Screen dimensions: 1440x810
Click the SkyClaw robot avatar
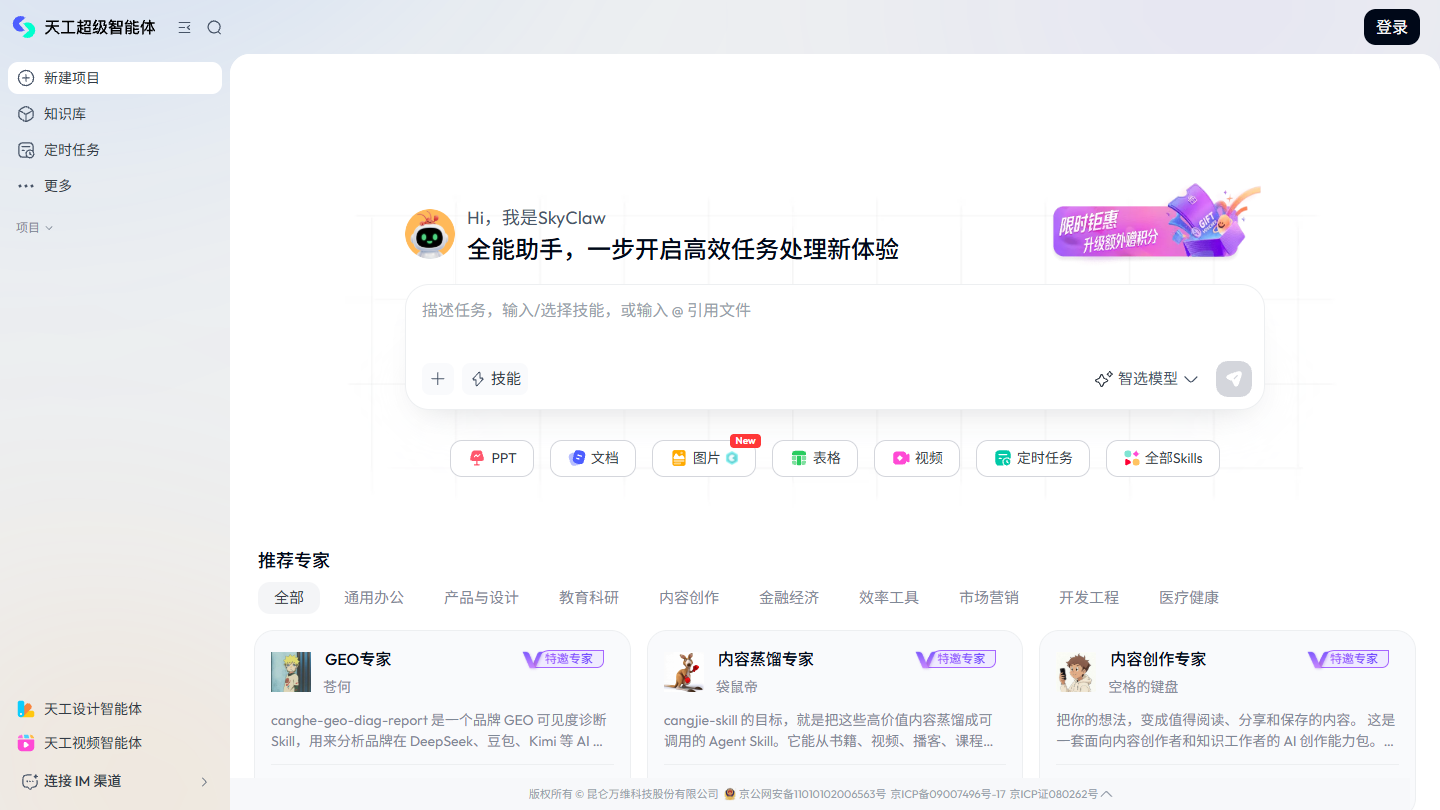point(430,234)
